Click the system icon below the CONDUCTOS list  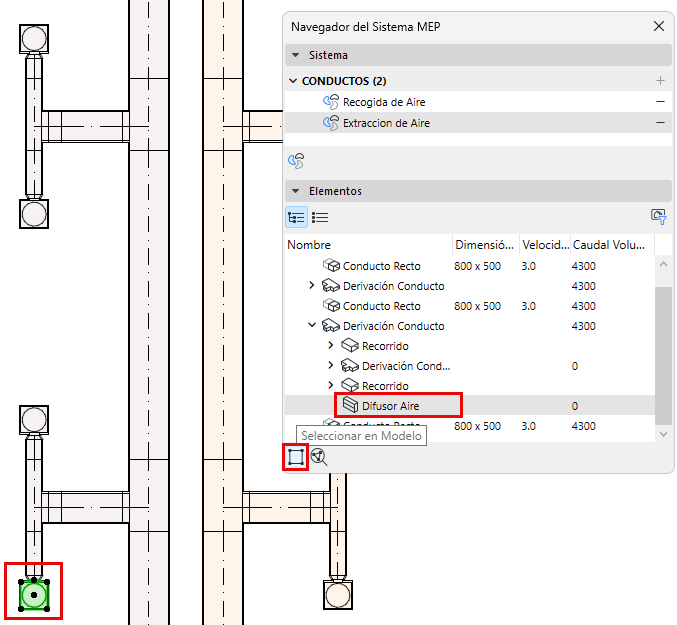tap(296, 161)
